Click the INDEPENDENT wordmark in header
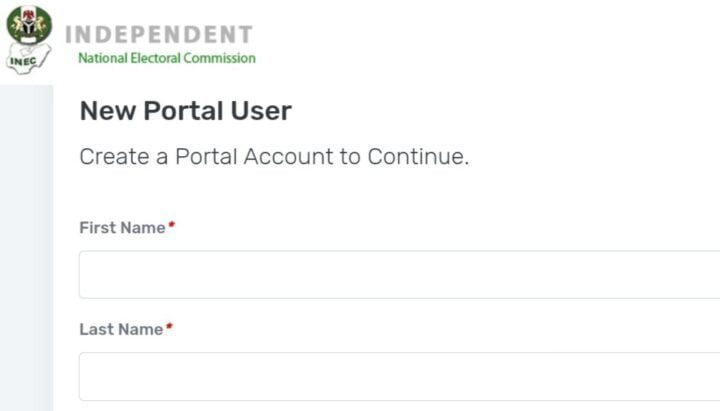 (x=159, y=34)
